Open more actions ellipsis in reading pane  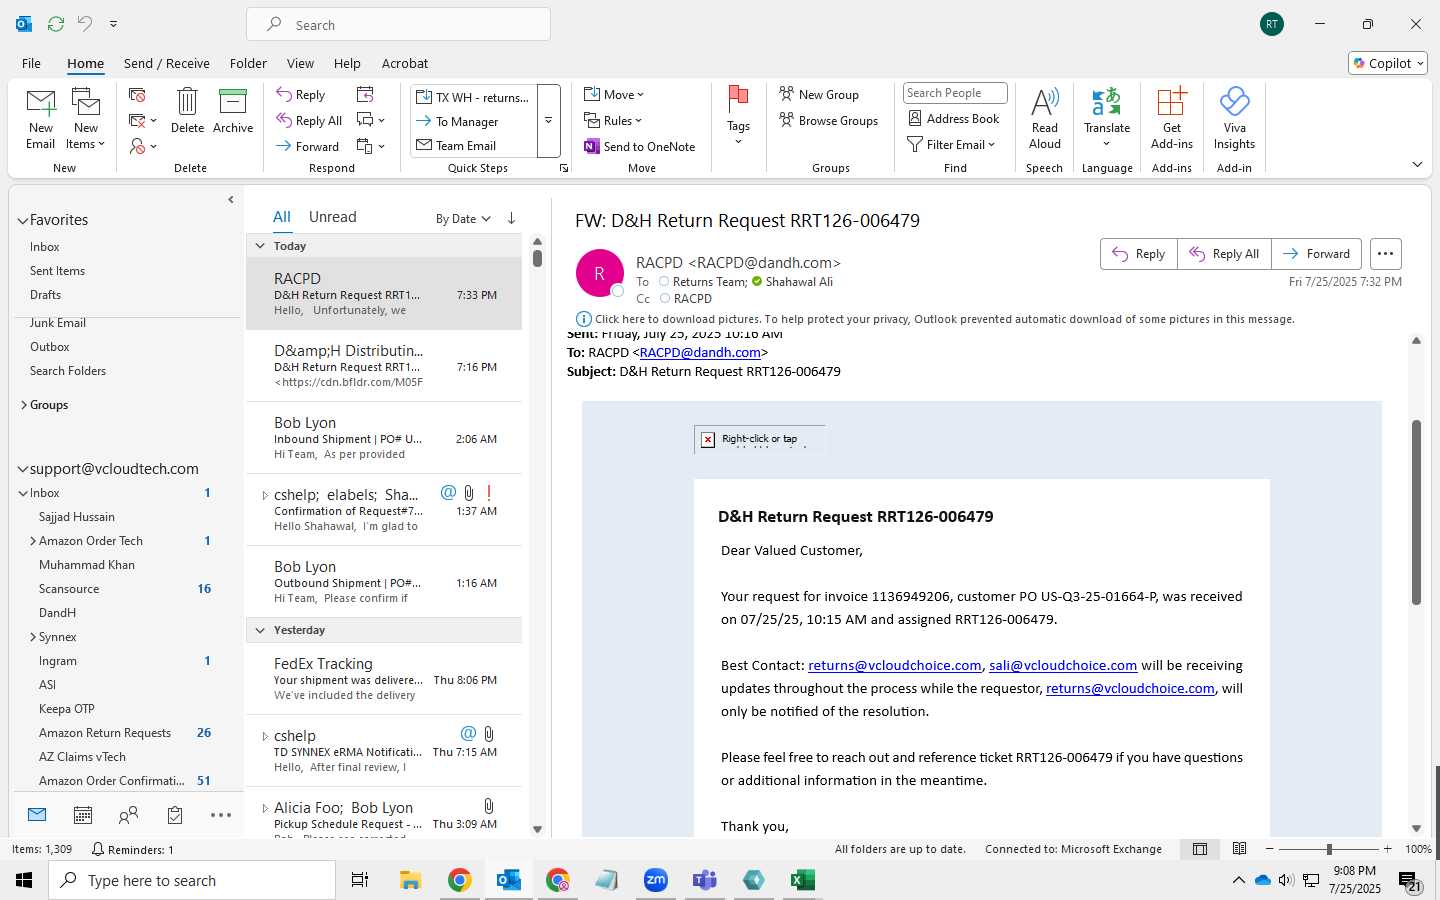[1385, 254]
